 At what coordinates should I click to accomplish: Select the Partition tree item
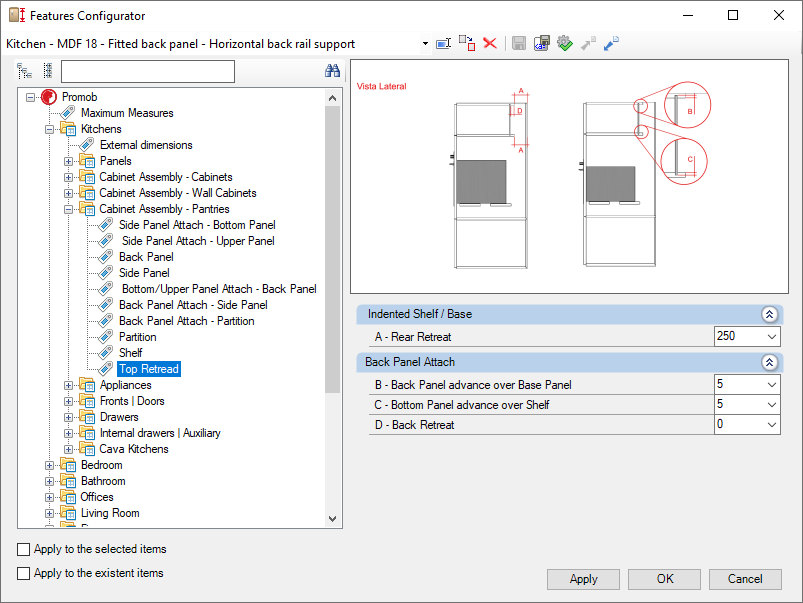pos(138,337)
